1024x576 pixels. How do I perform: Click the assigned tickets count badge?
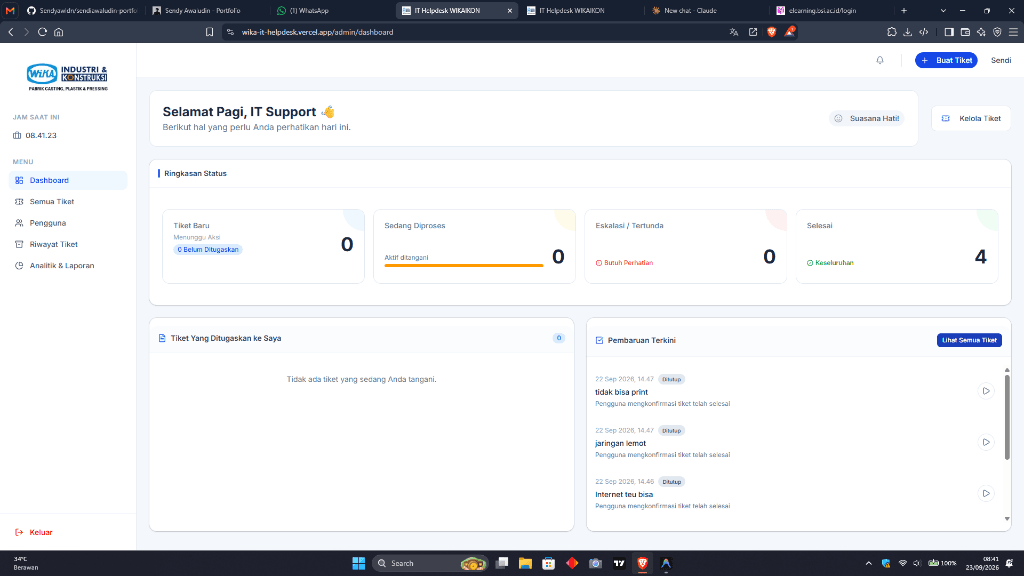click(558, 338)
